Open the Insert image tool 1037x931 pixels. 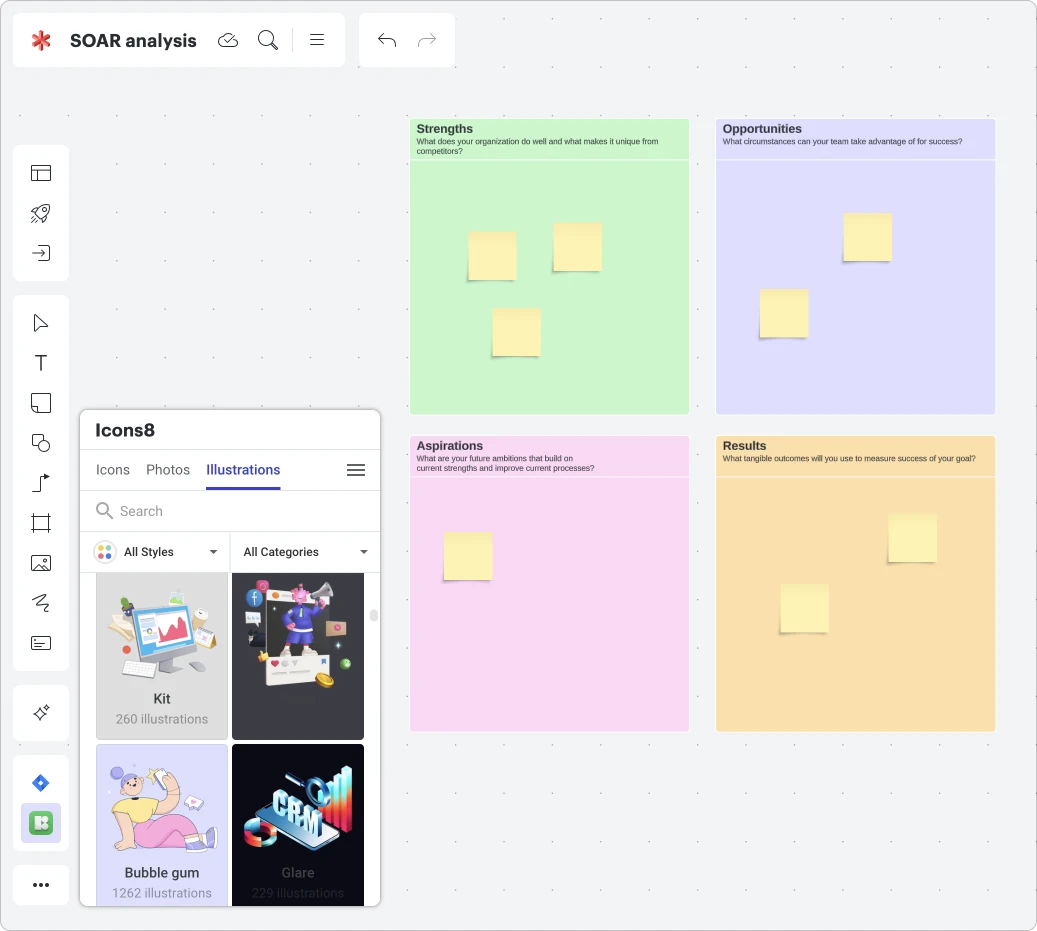41,563
